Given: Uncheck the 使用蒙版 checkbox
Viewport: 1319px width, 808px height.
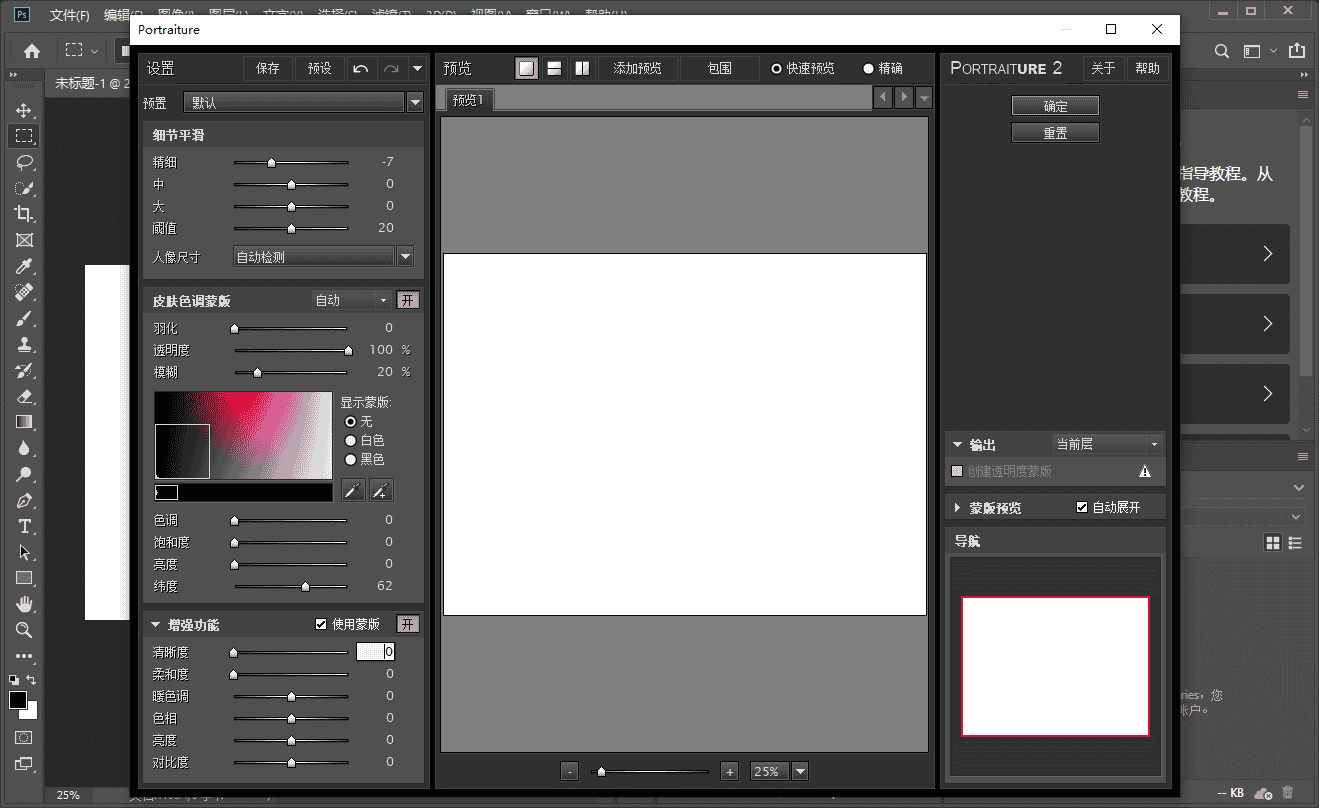Looking at the screenshot, I should tap(321, 624).
